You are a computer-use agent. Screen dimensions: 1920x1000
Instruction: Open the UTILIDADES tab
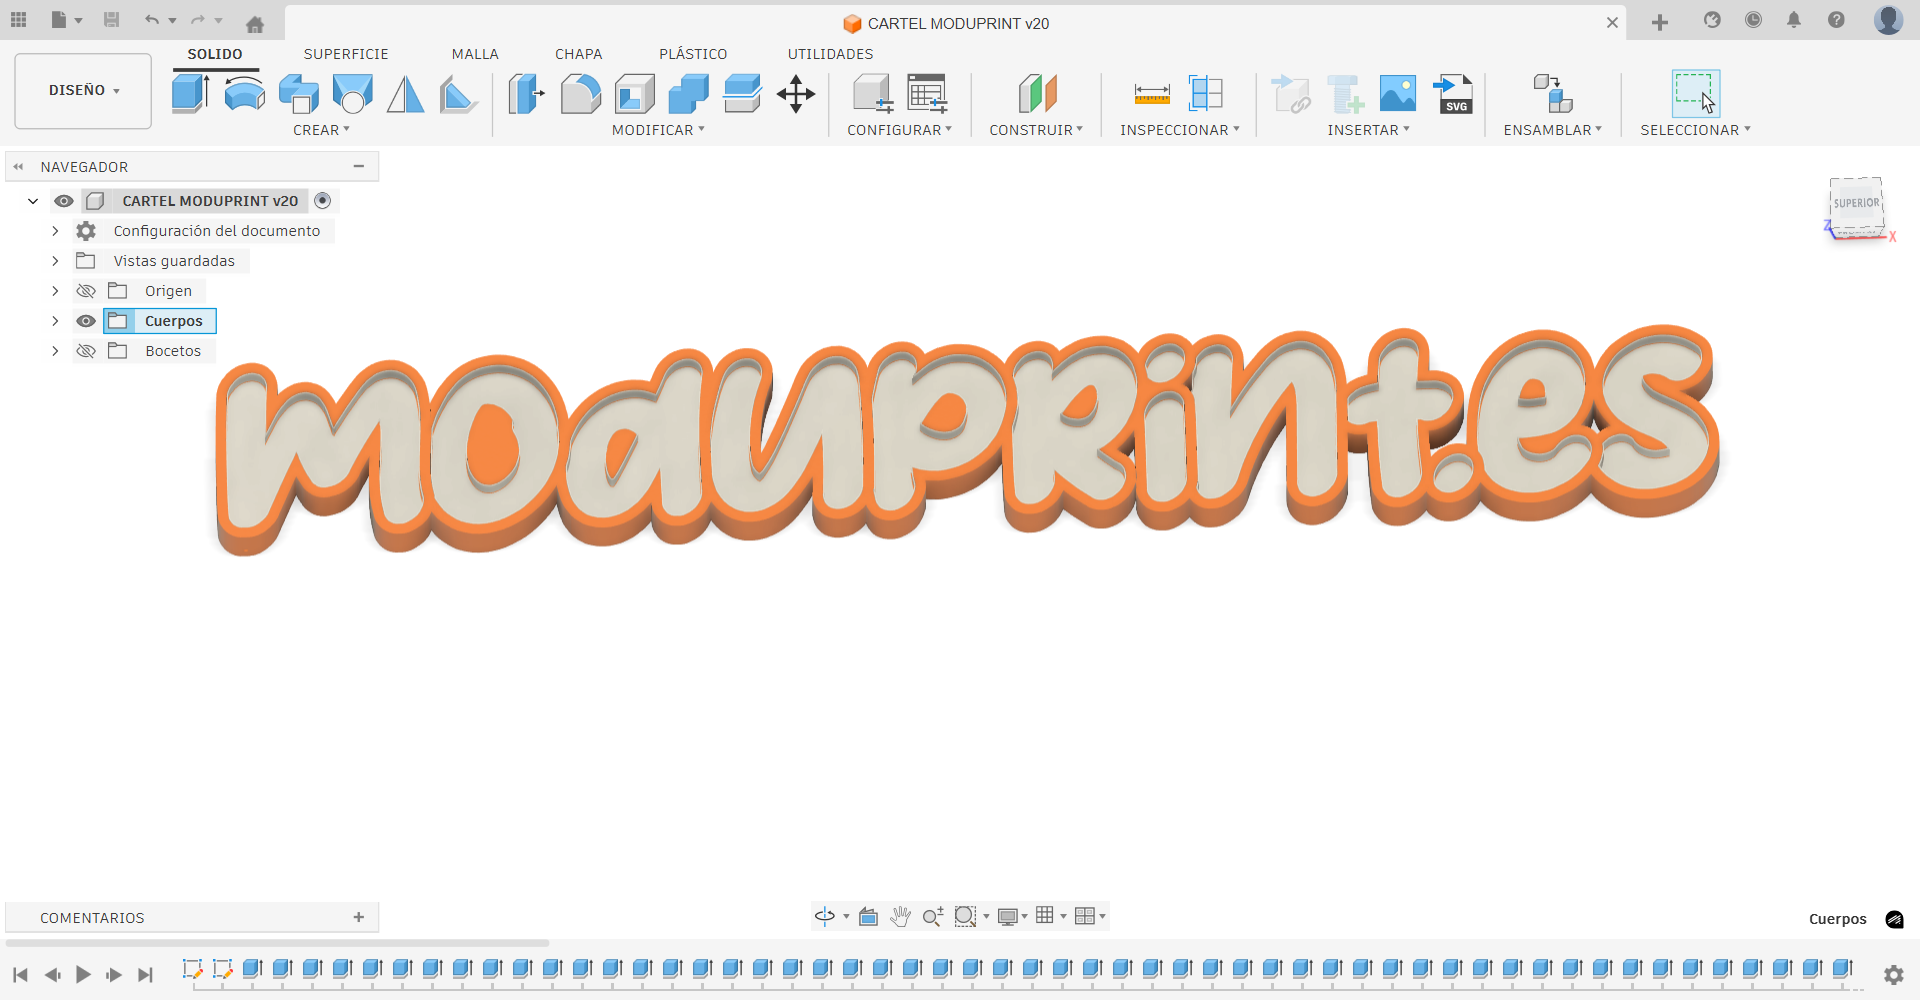830,54
